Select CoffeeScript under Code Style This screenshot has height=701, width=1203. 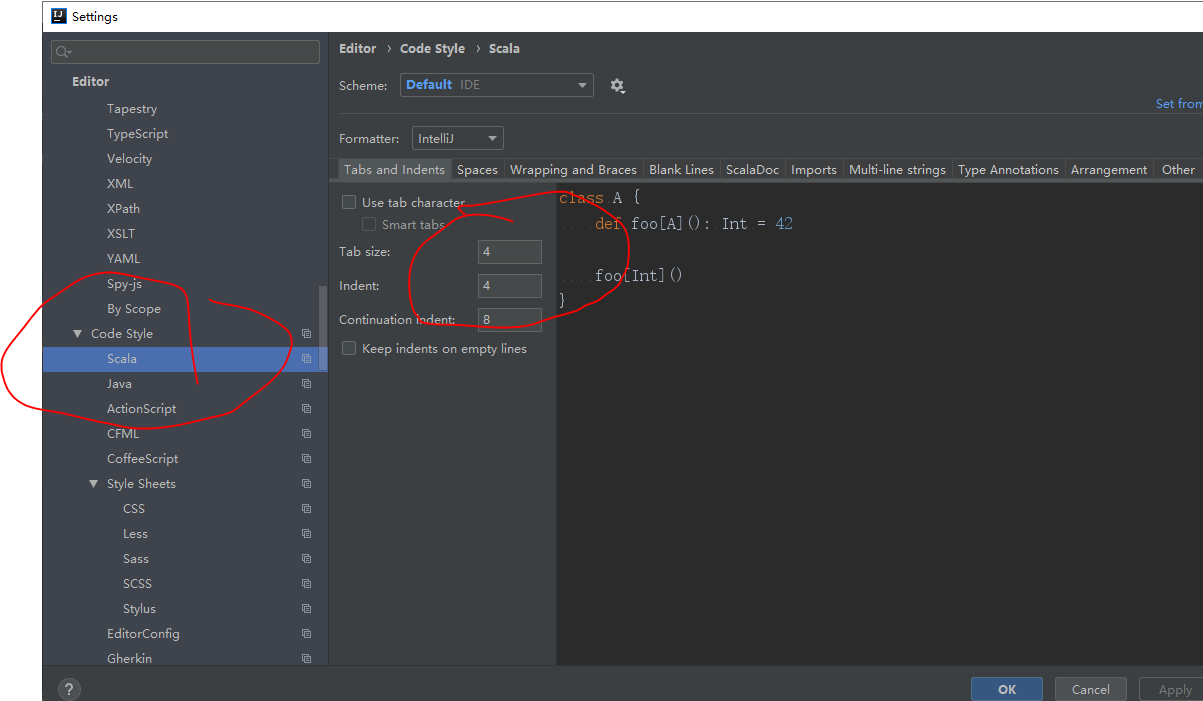click(142, 459)
